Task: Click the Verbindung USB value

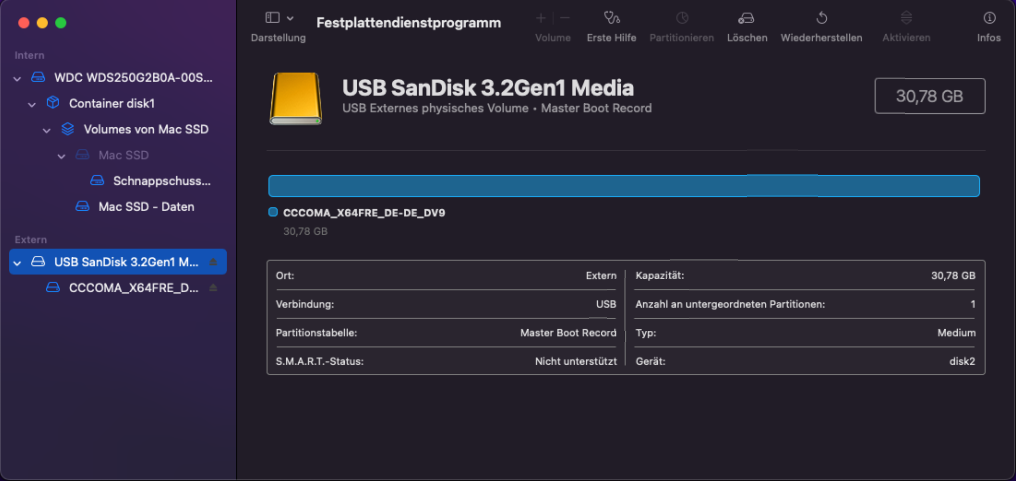Action: pyautogui.click(x=606, y=304)
